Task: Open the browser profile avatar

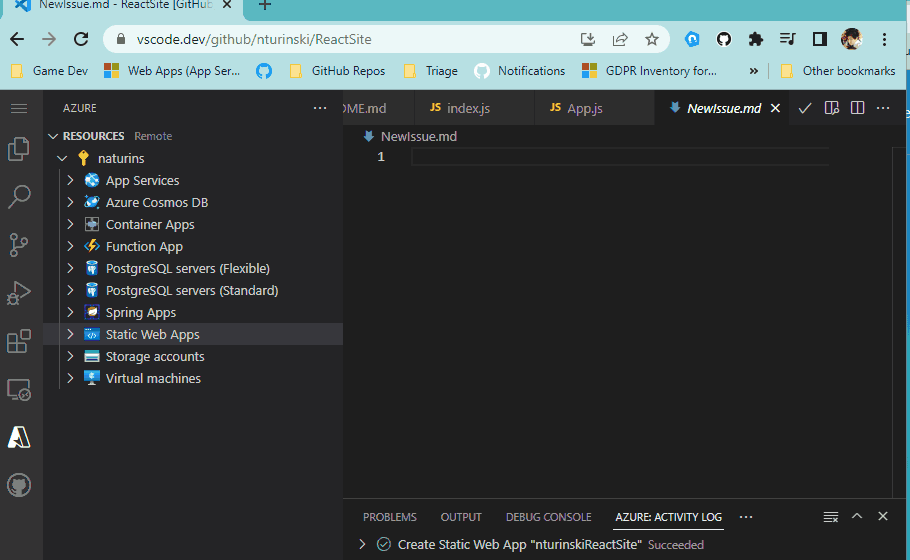Action: point(851,39)
